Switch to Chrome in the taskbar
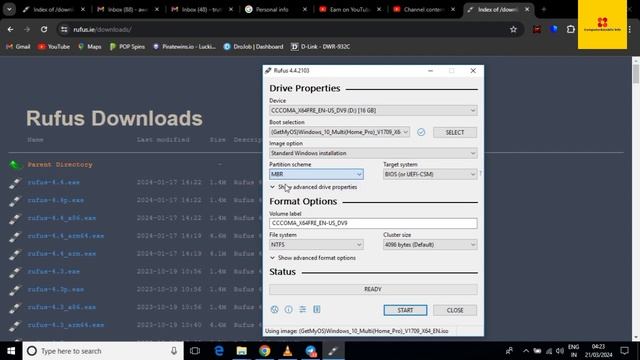This screenshot has width=640, height=360. [x=264, y=351]
